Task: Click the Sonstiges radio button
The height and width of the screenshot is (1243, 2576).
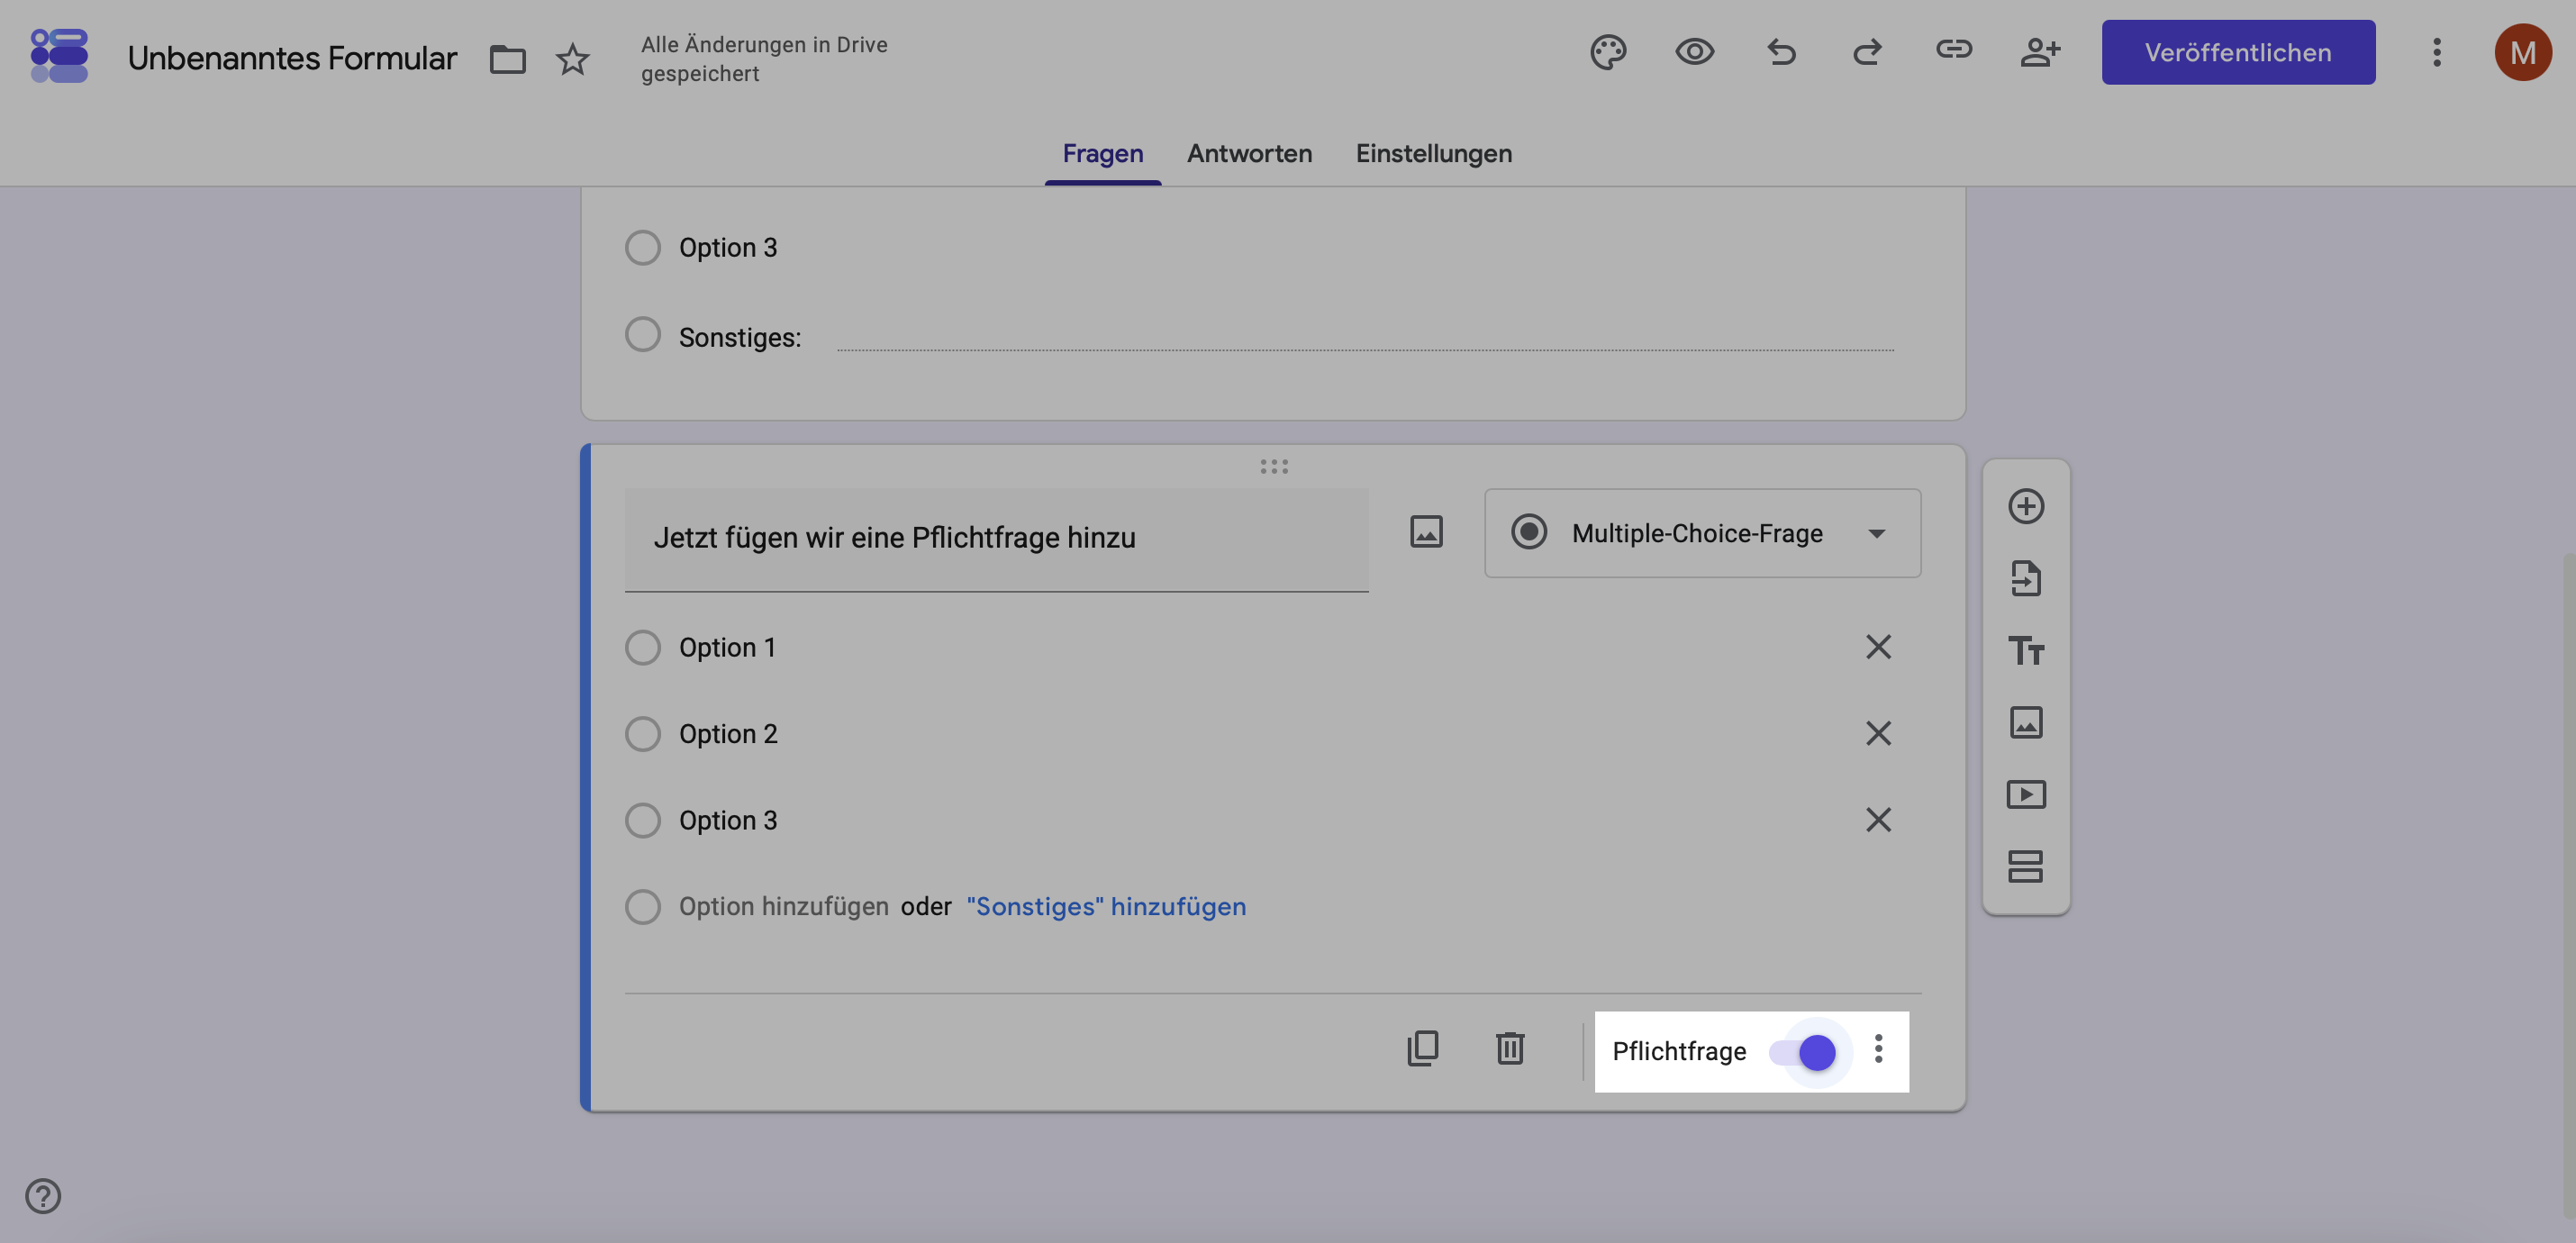Action: (x=643, y=334)
